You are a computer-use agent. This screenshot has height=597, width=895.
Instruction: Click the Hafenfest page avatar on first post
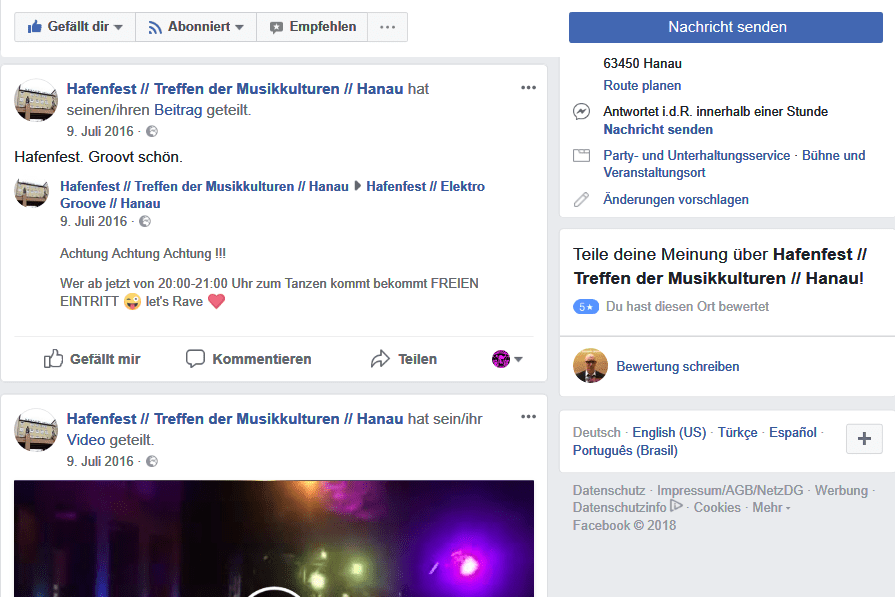36,100
